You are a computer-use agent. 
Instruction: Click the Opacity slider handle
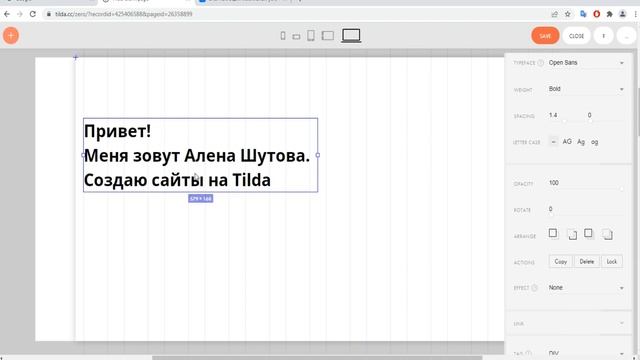tap(622, 189)
